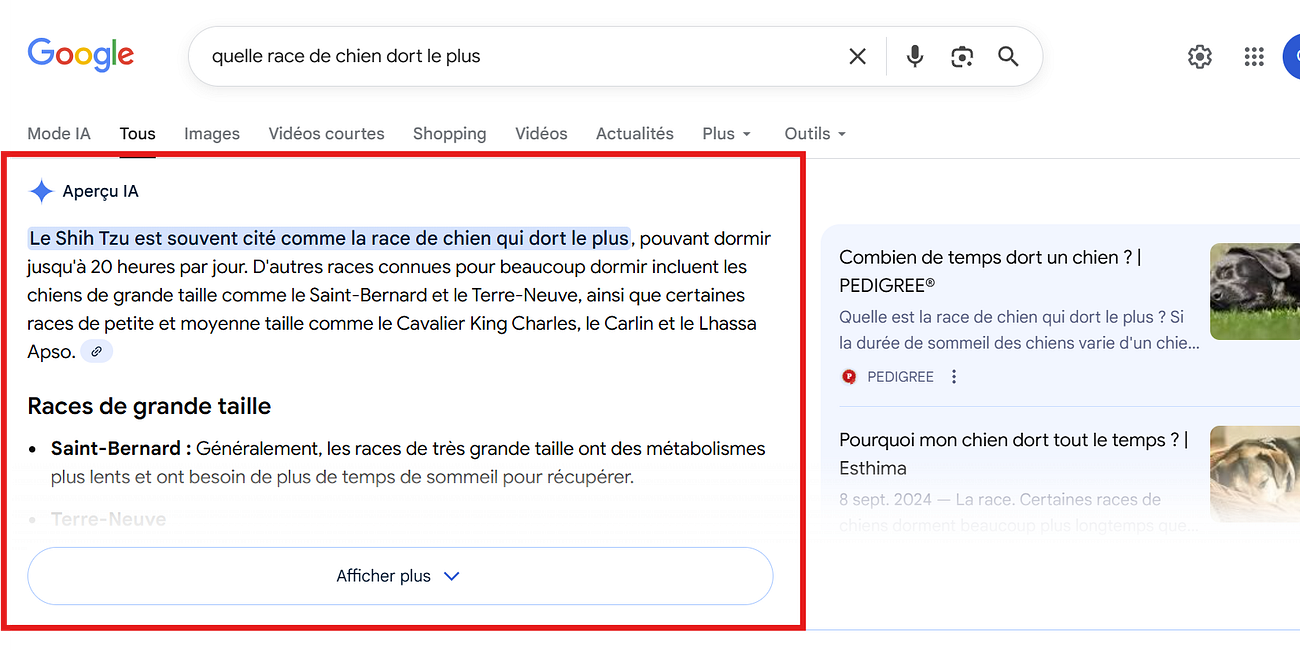
Task: Open PEDIGREE result three-dot menu
Action: [953, 377]
